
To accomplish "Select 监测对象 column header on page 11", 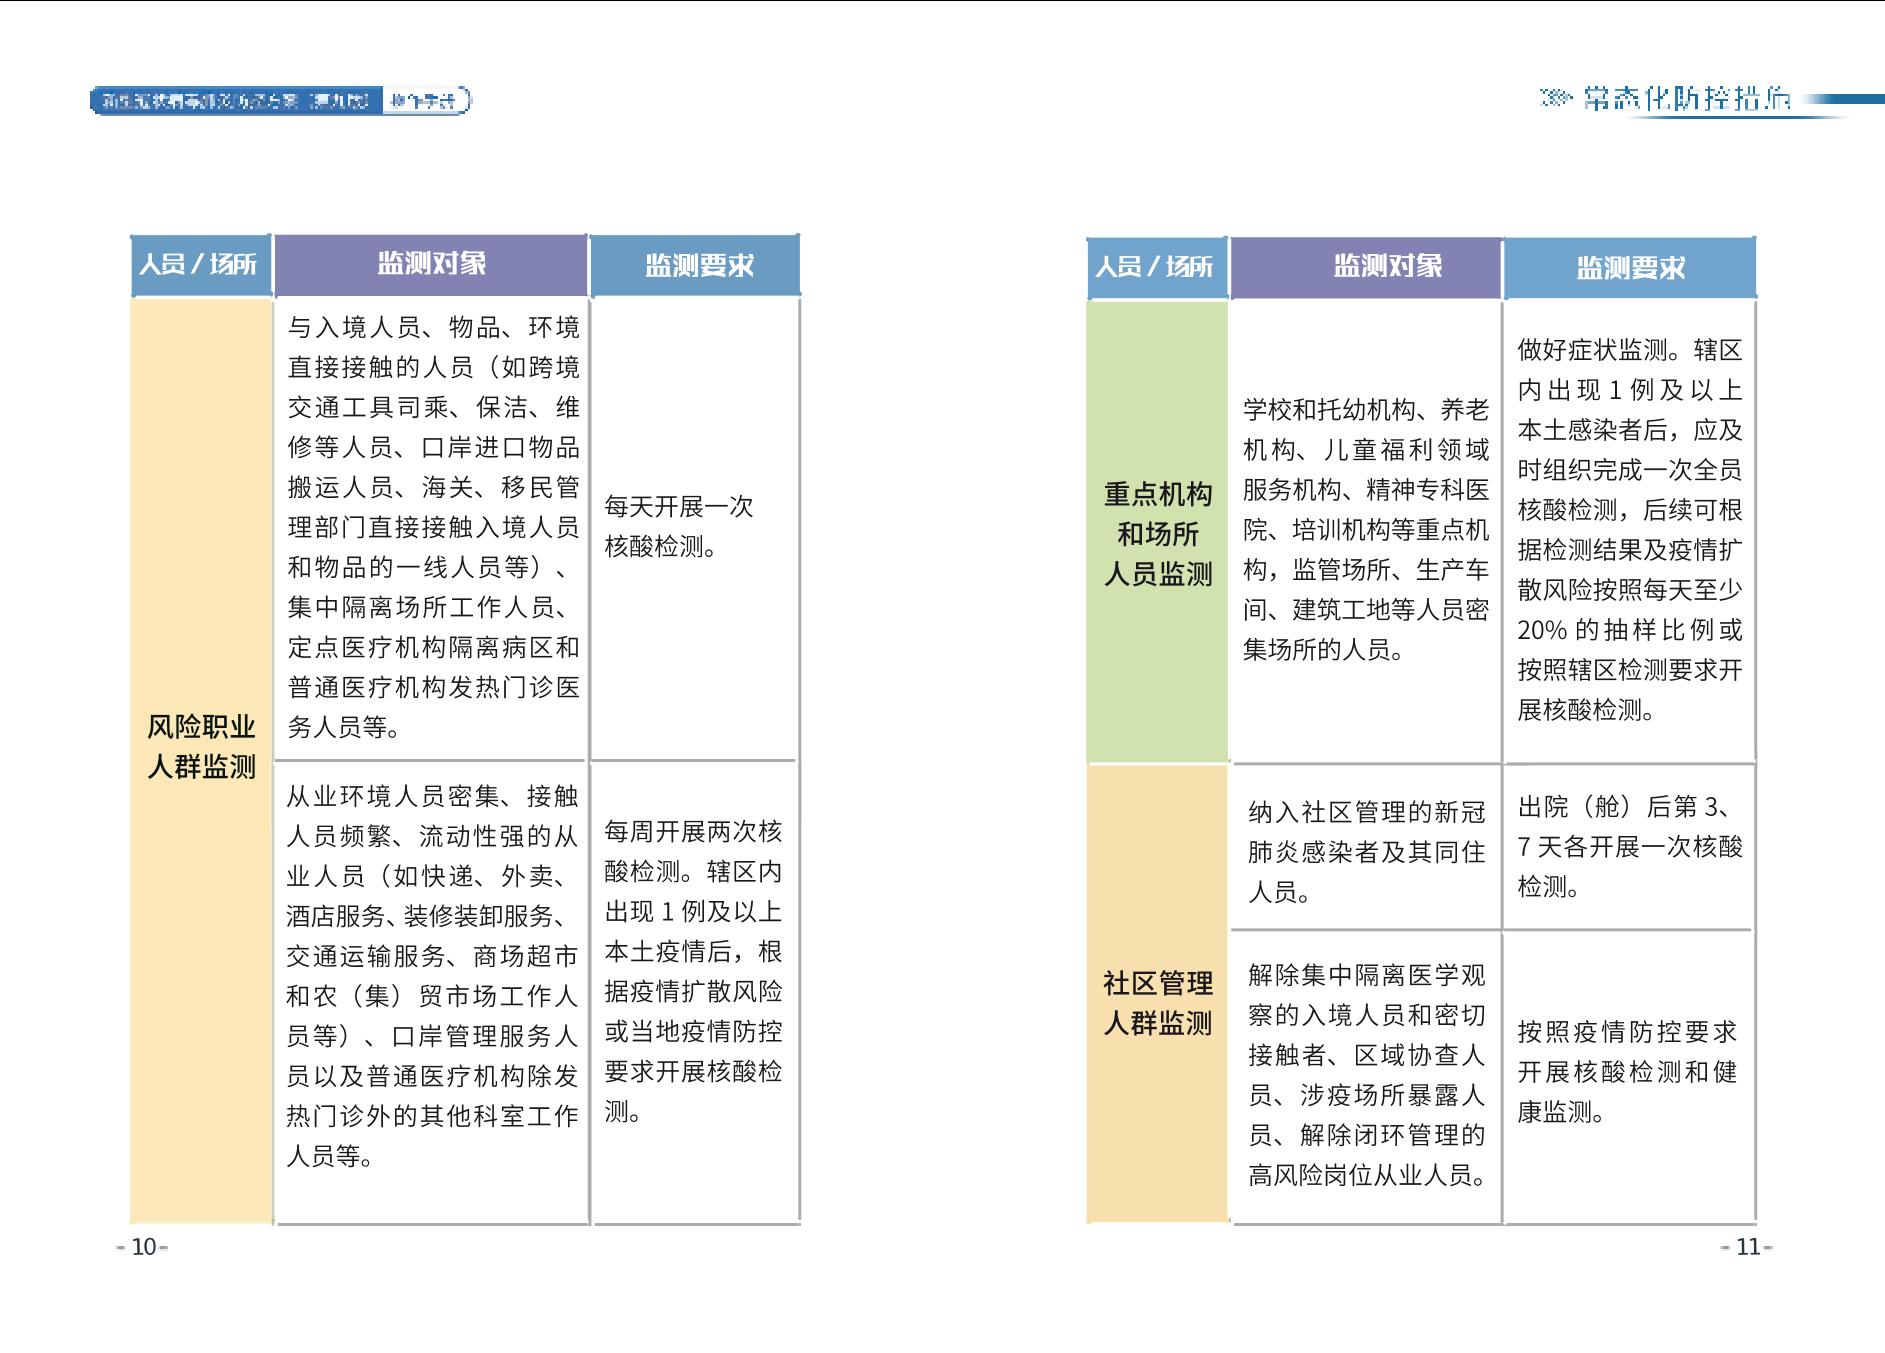I will coord(1366,267).
